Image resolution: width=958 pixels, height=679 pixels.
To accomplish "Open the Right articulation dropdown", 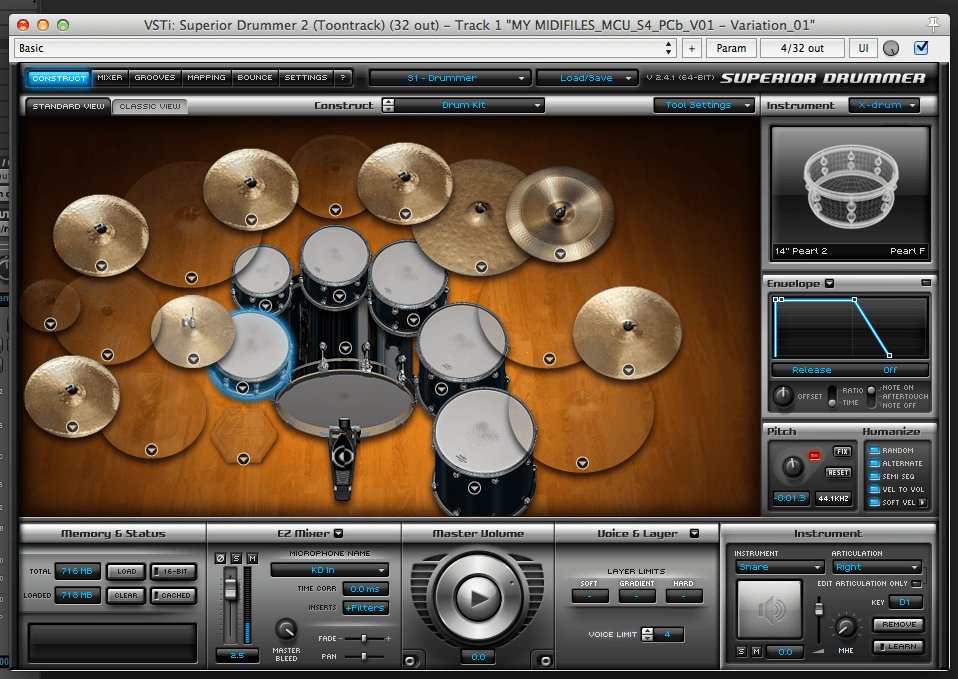I will click(877, 567).
